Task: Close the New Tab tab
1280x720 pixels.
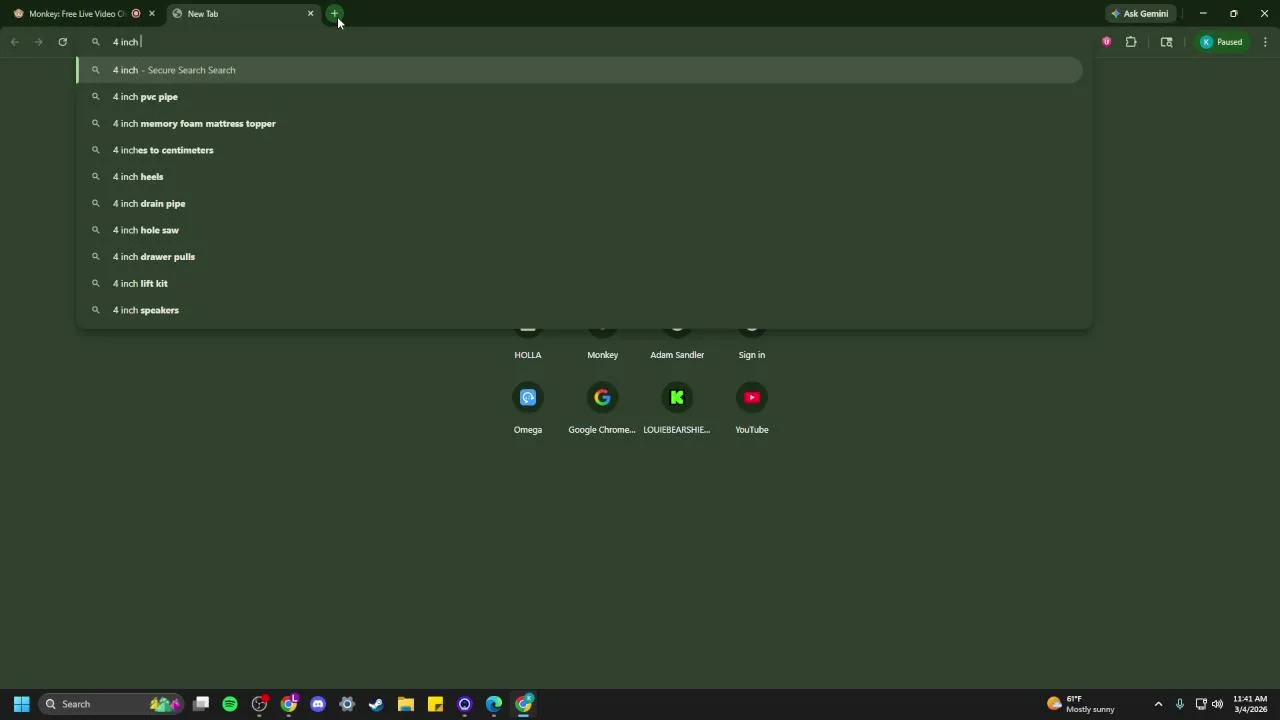Action: point(310,14)
